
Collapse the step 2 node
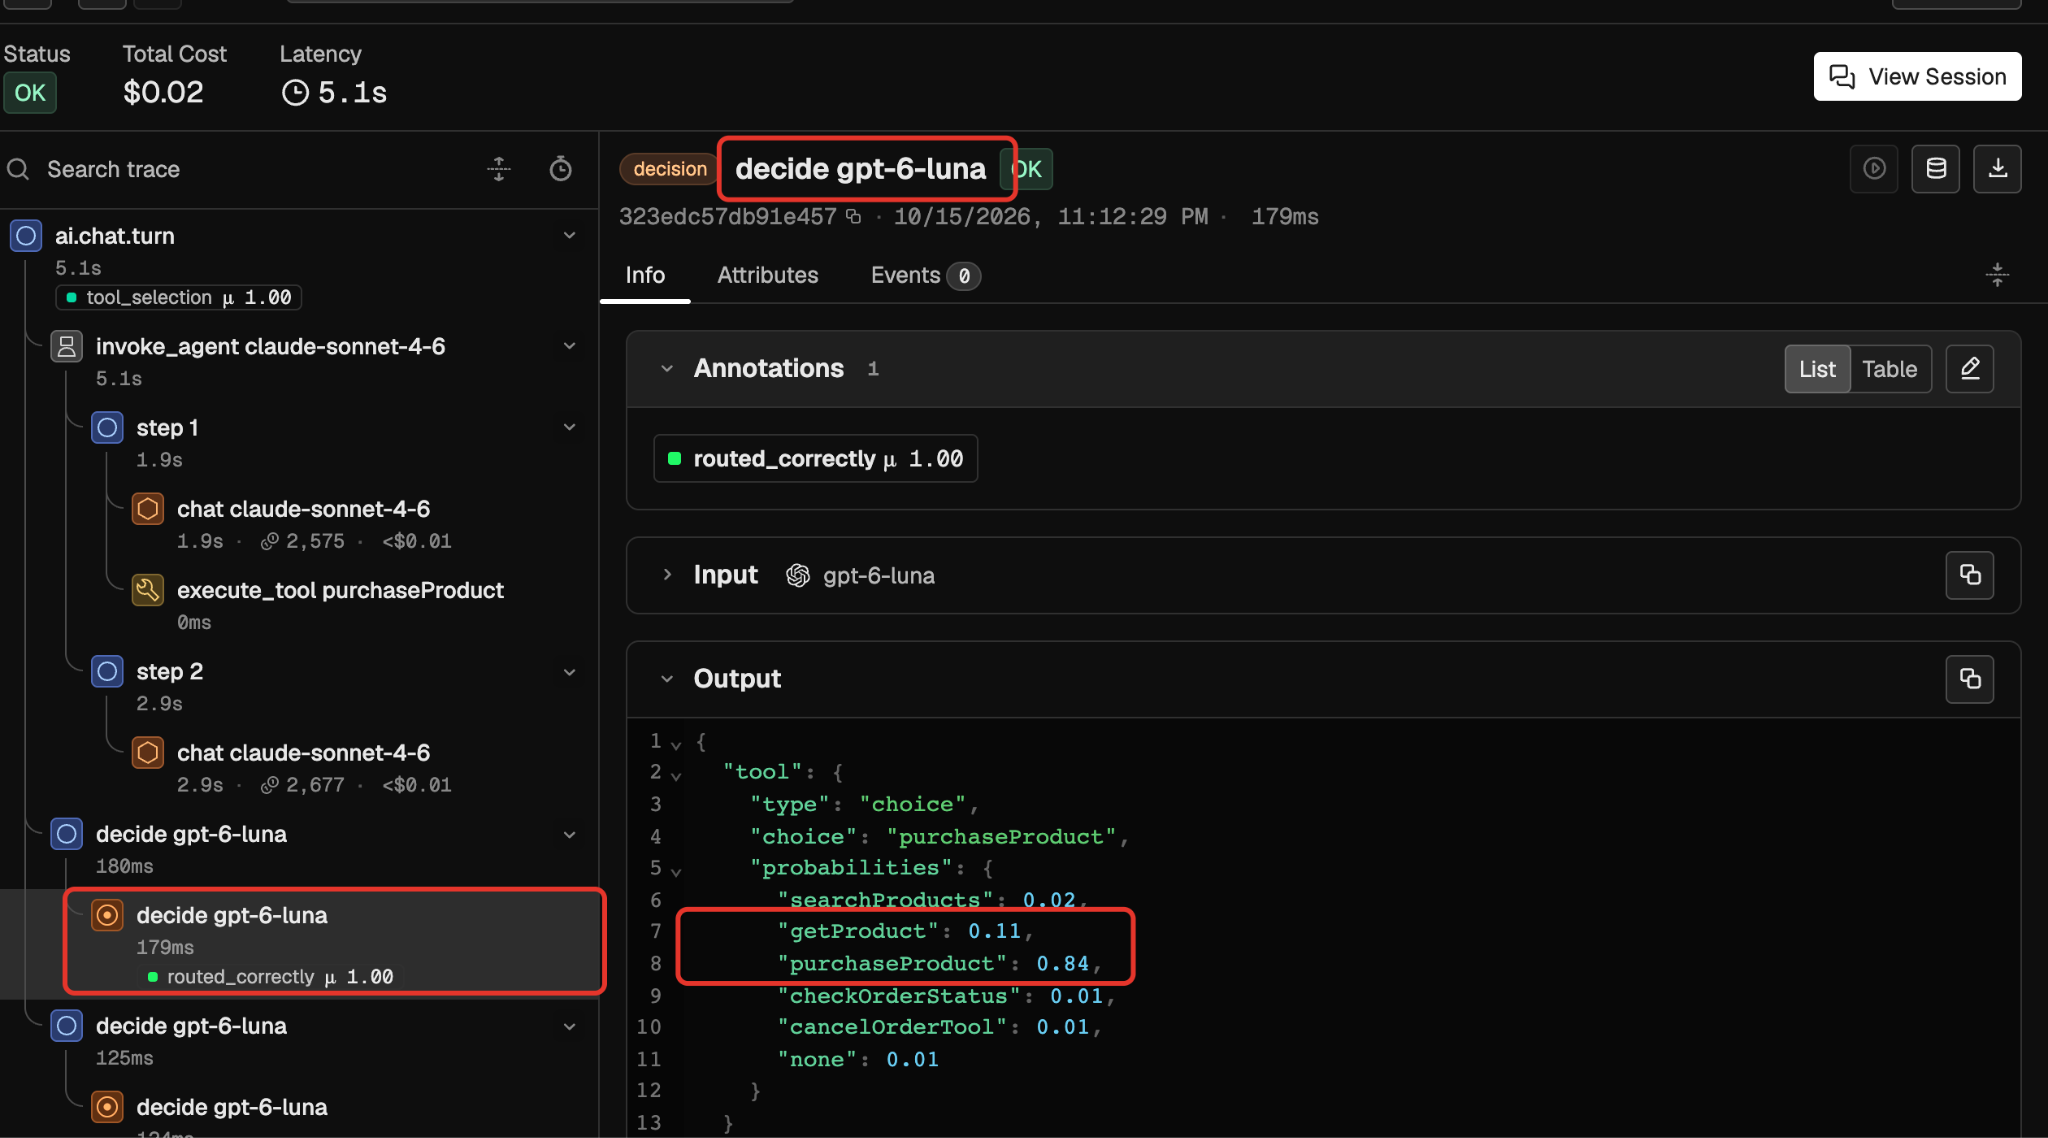[x=569, y=672]
